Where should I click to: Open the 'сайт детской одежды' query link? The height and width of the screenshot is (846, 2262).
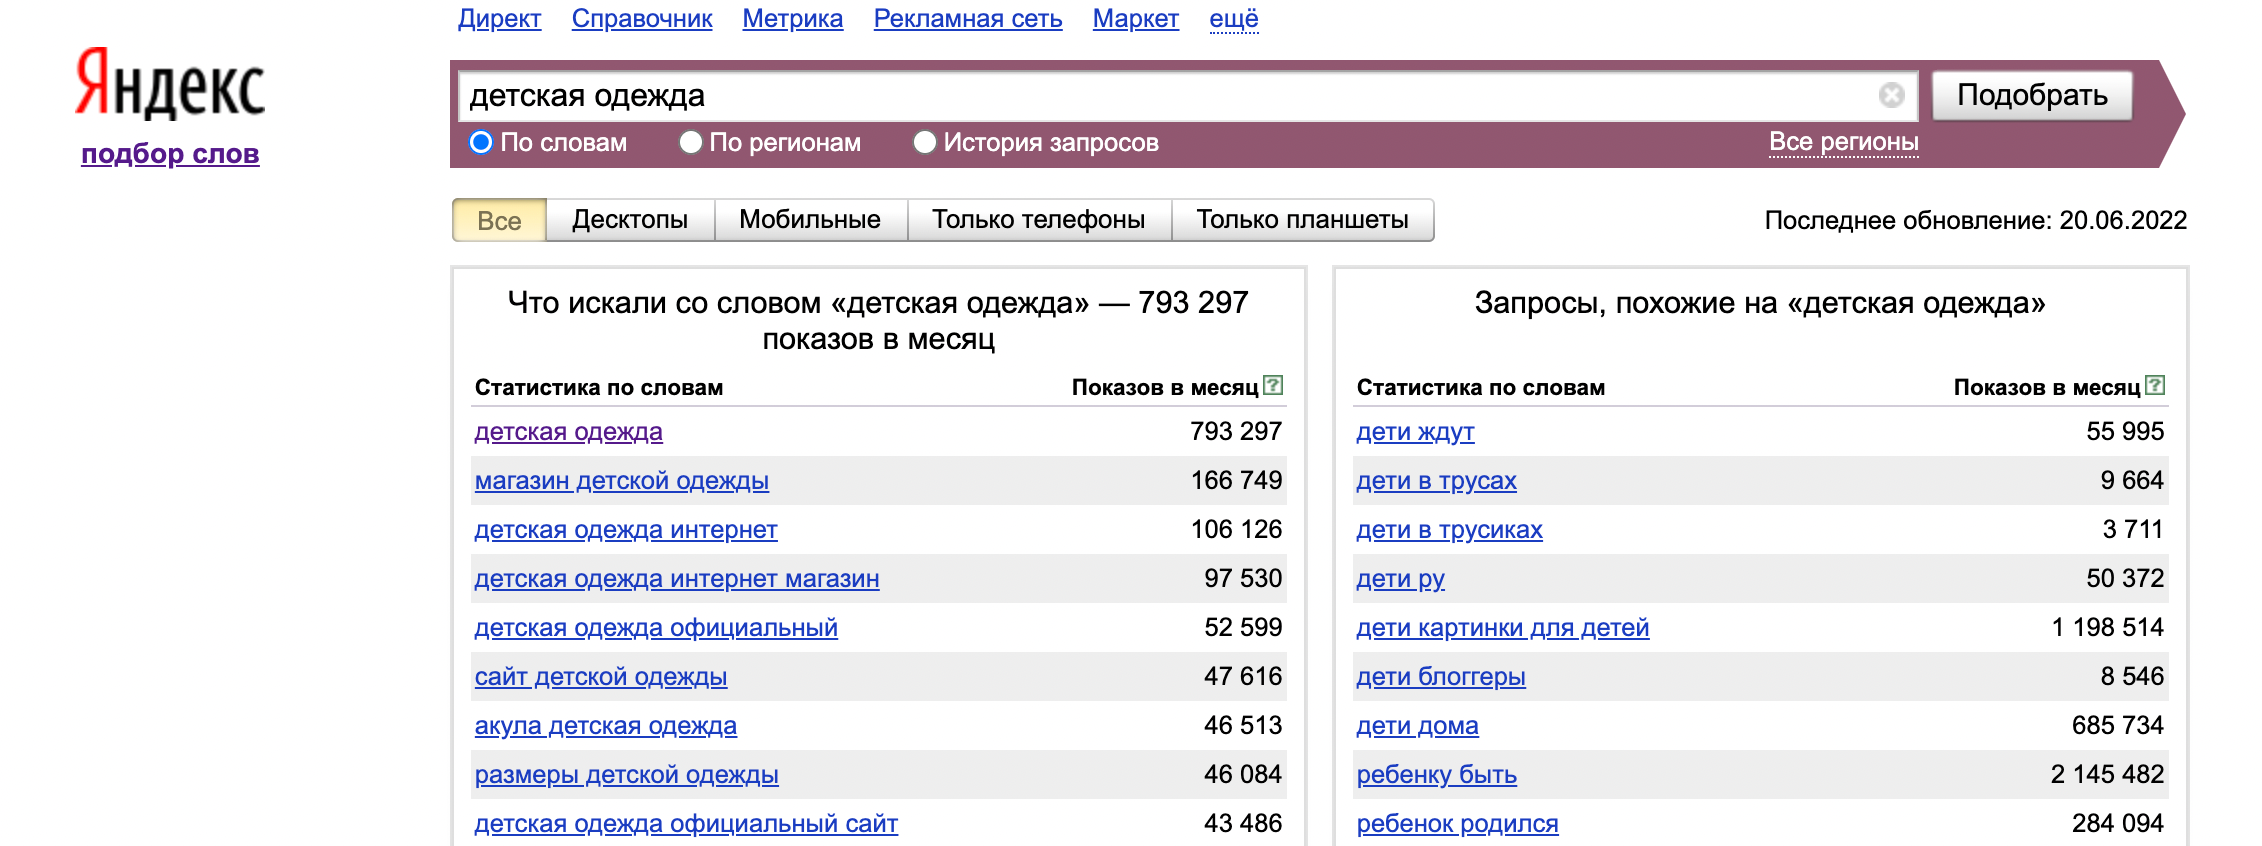pos(600,677)
